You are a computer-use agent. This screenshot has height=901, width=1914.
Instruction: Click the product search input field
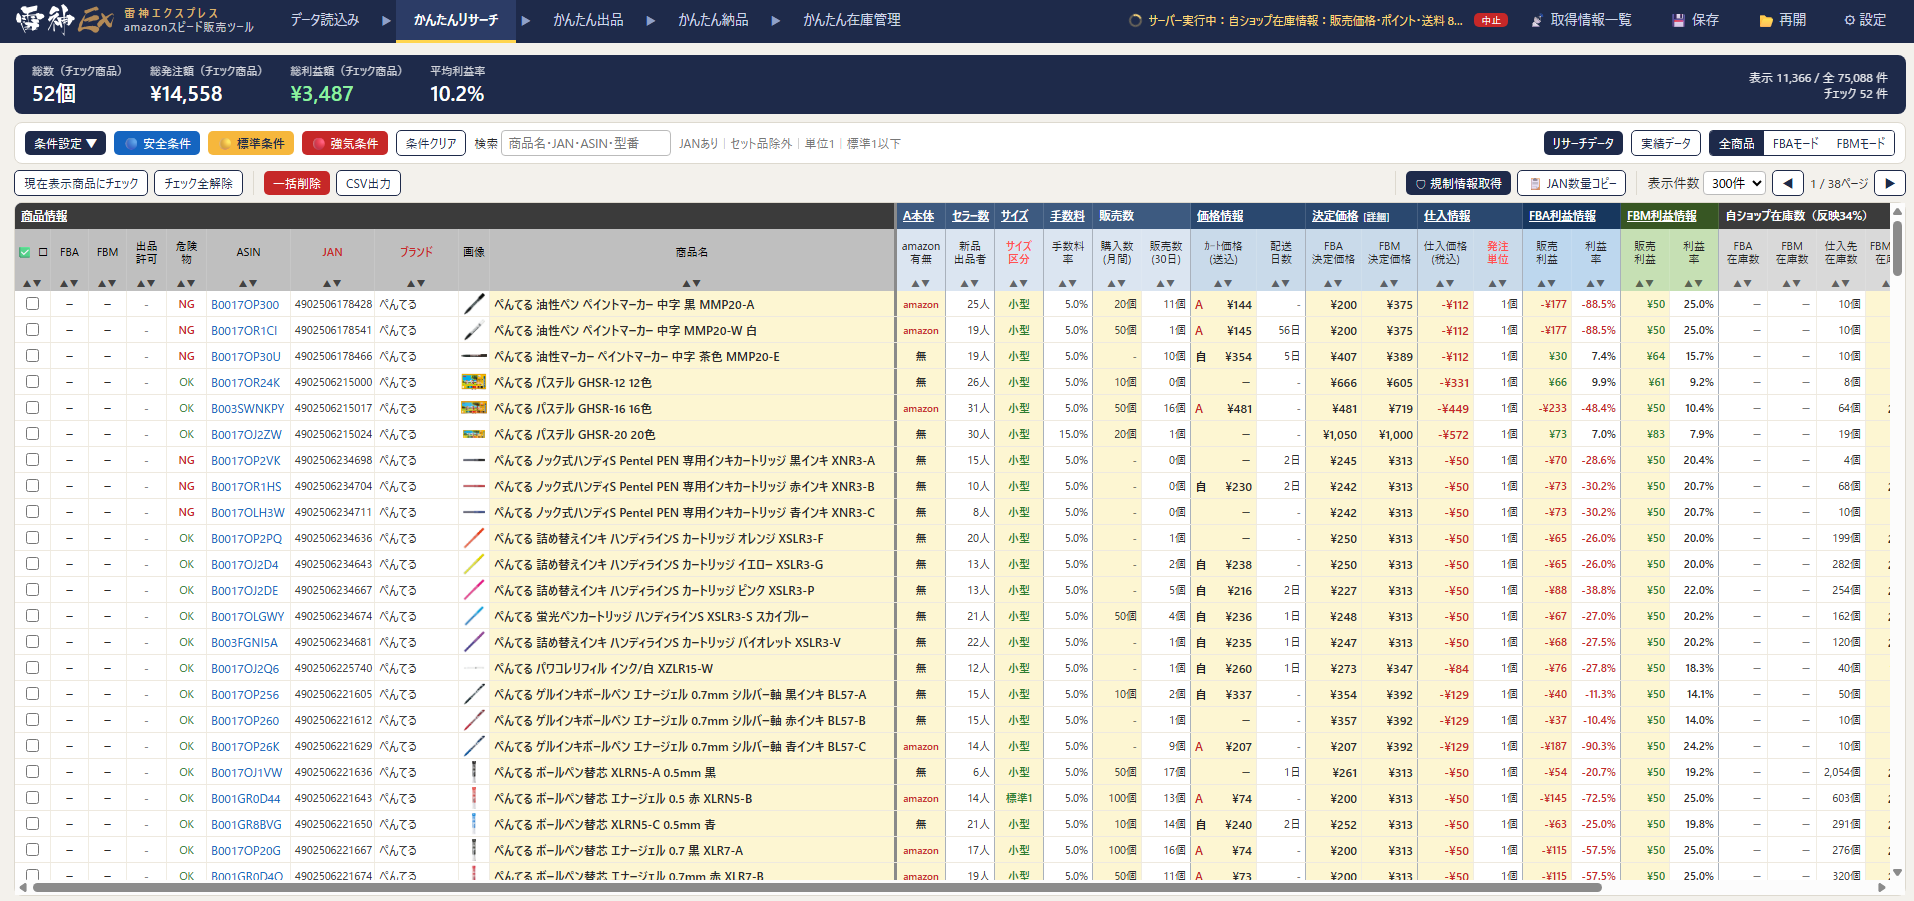pos(586,143)
